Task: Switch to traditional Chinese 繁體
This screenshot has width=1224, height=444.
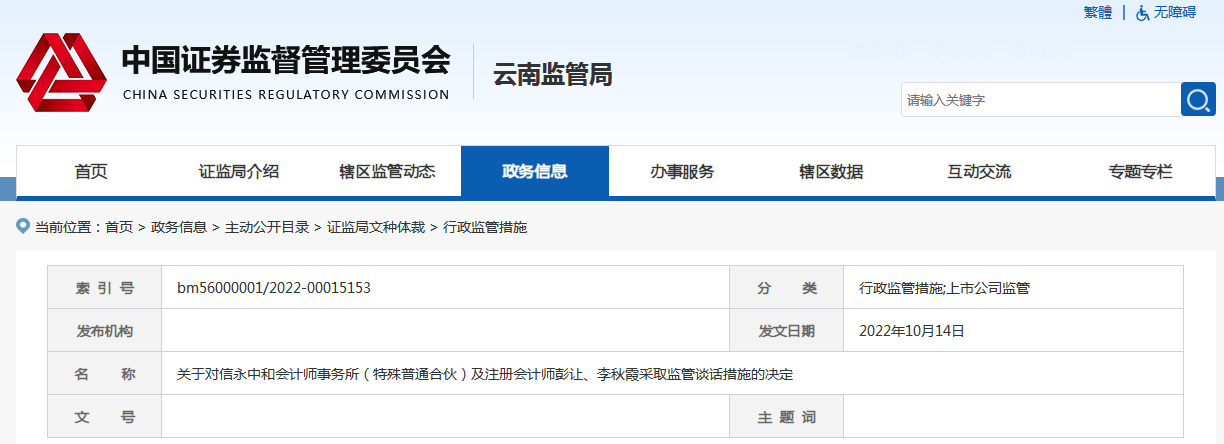Action: [x=1097, y=12]
